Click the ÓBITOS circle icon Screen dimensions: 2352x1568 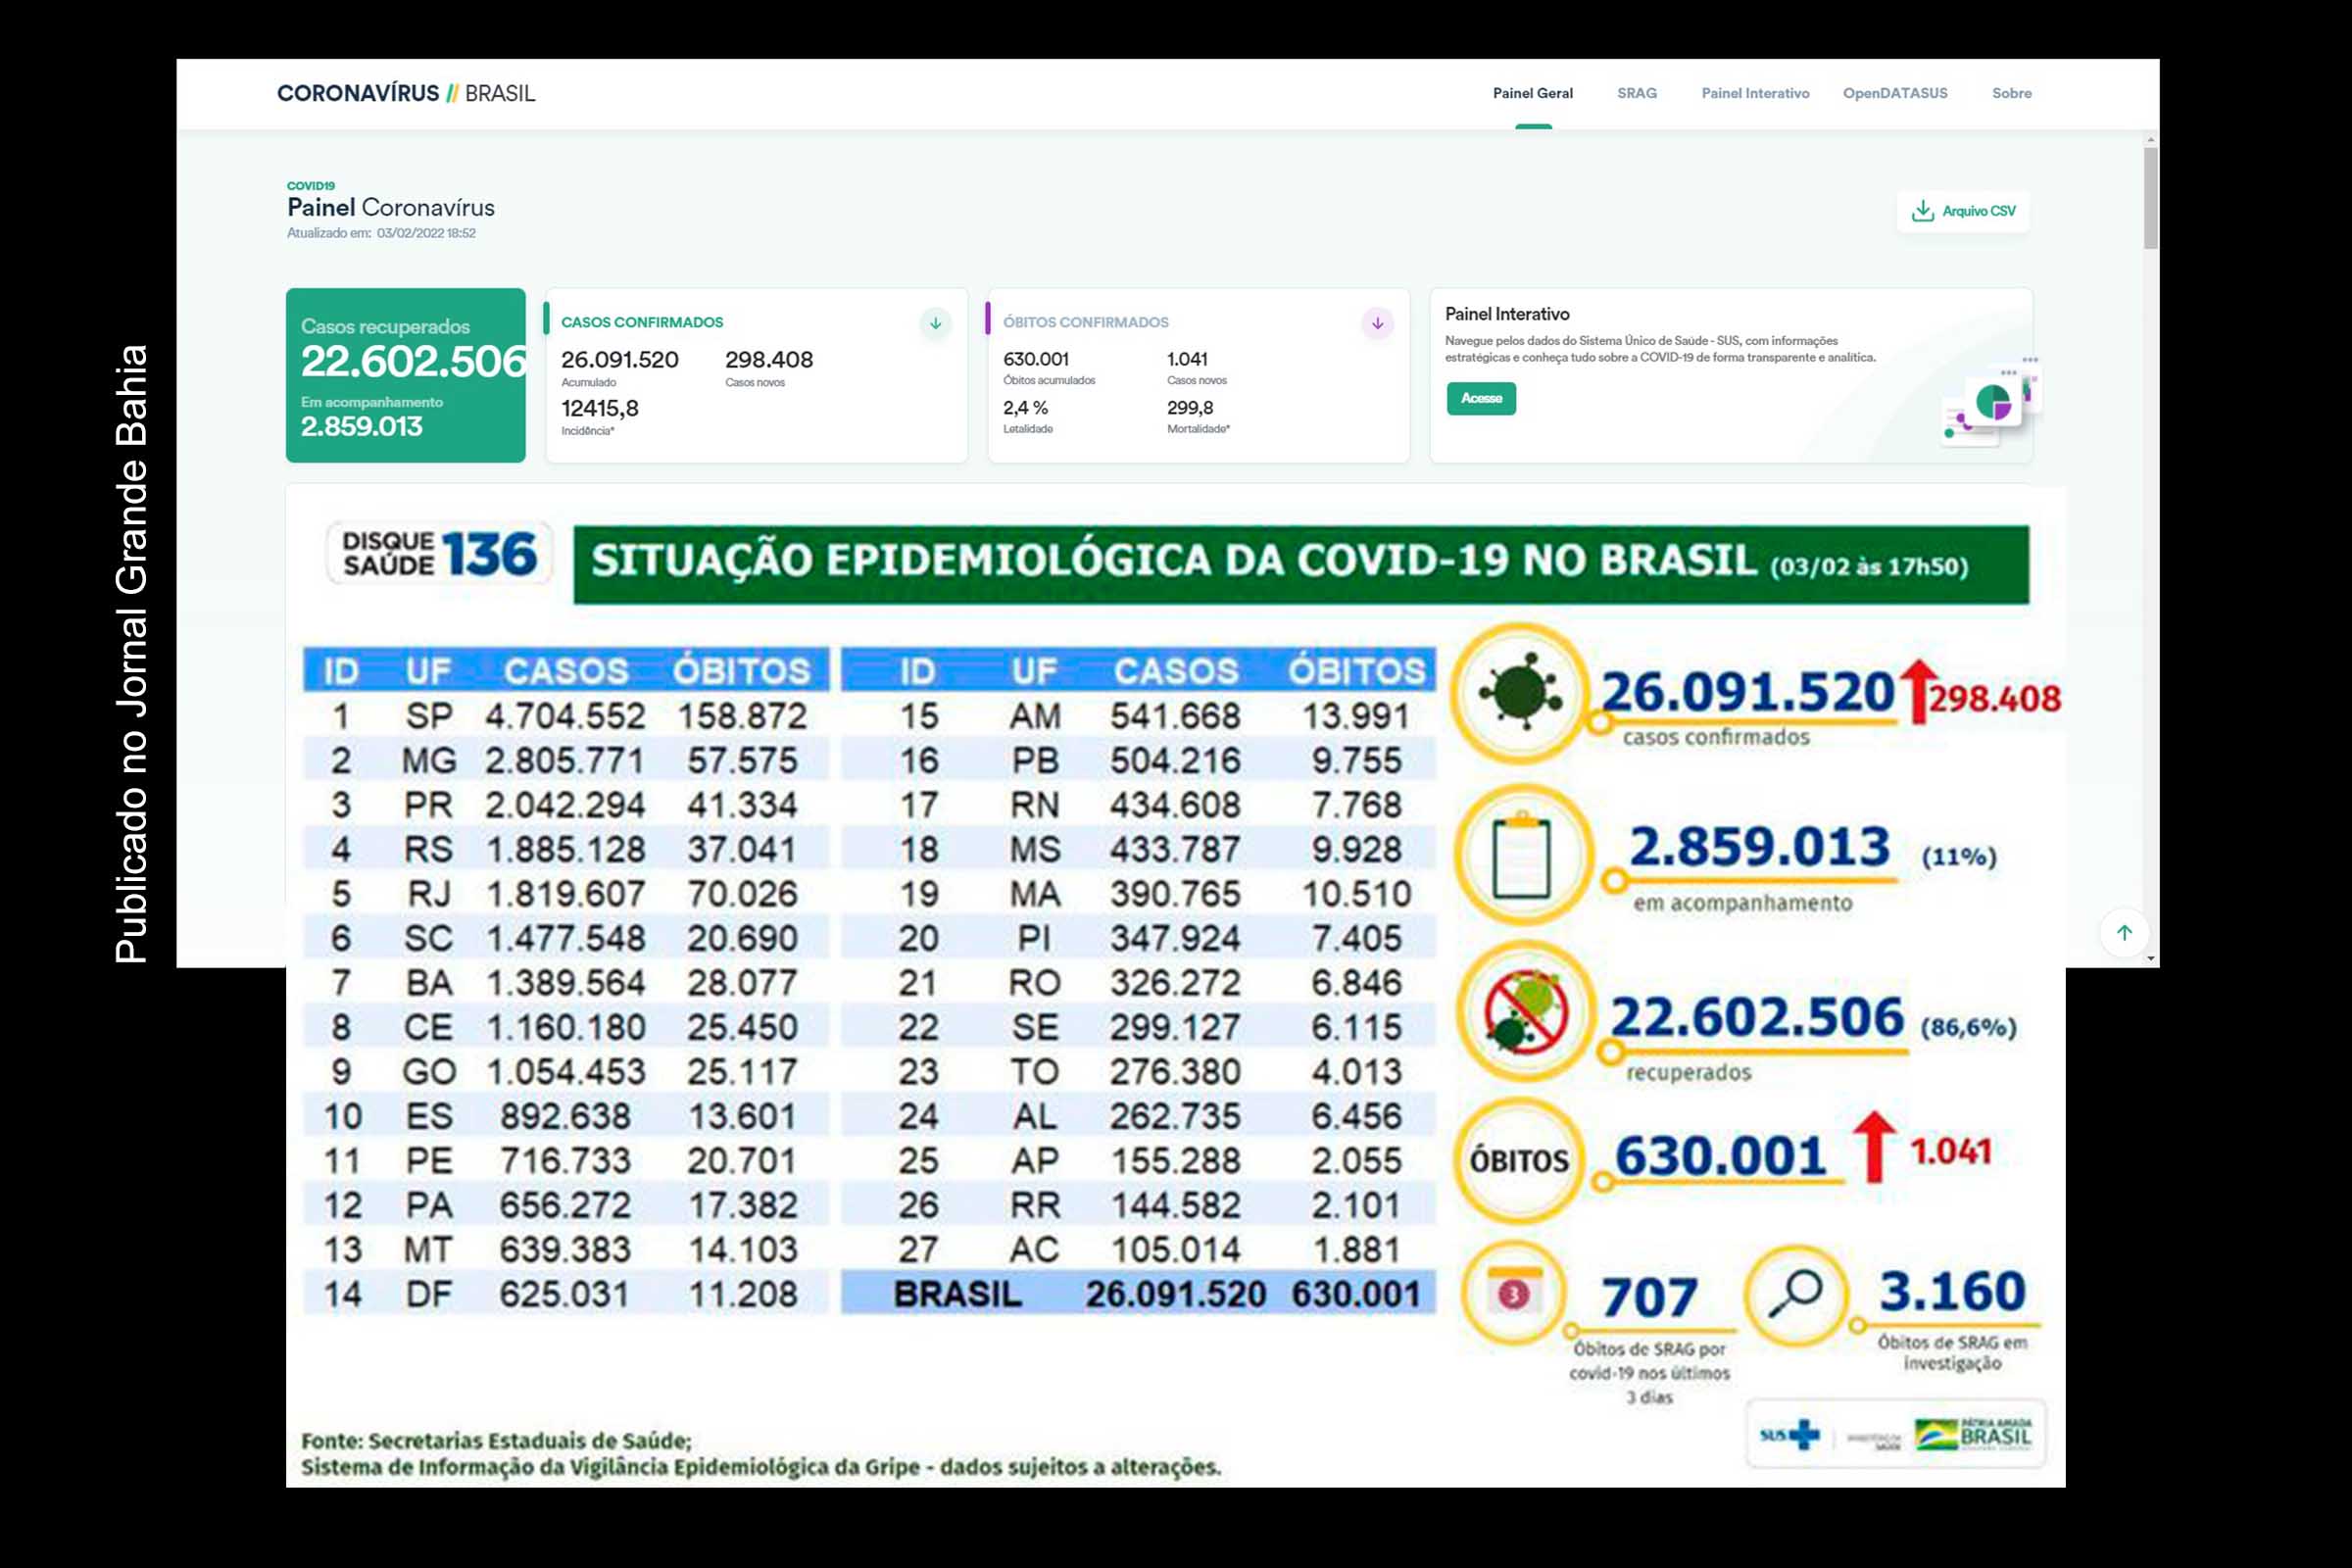coord(1521,1160)
